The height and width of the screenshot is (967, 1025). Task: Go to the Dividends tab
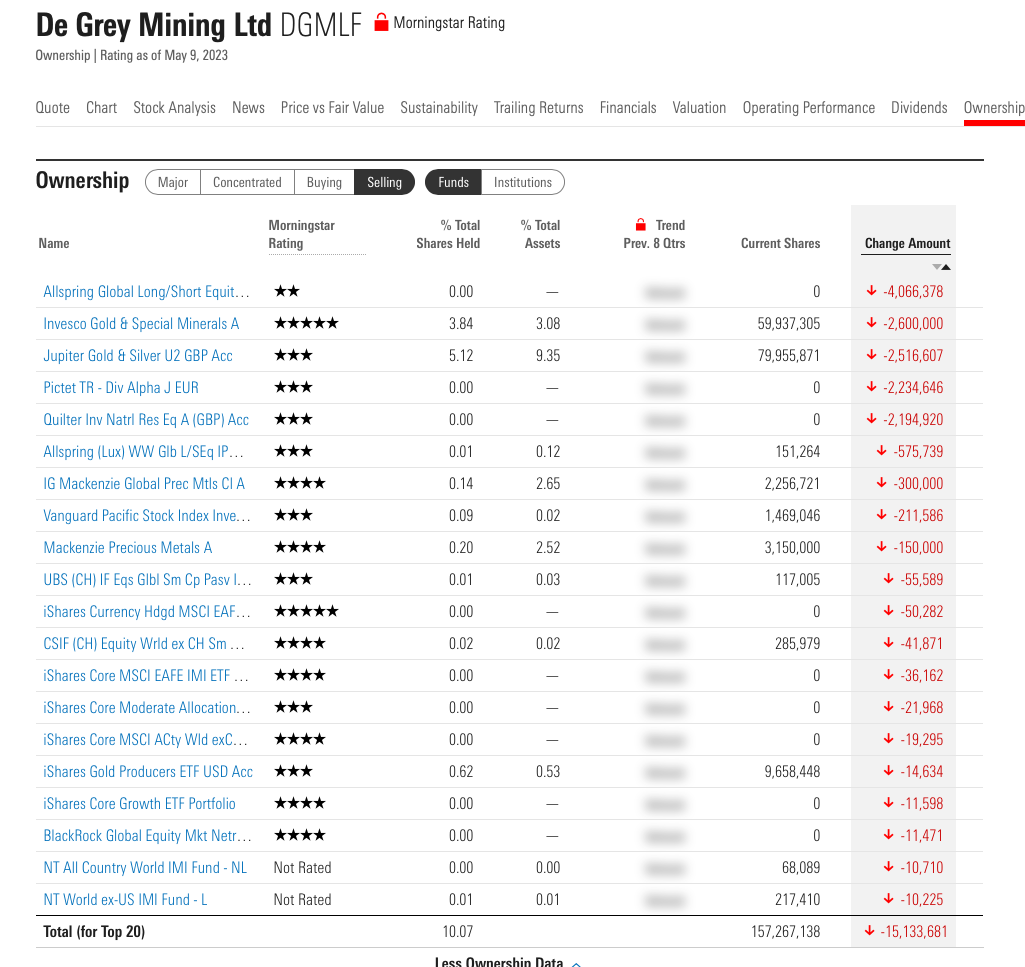coord(919,107)
